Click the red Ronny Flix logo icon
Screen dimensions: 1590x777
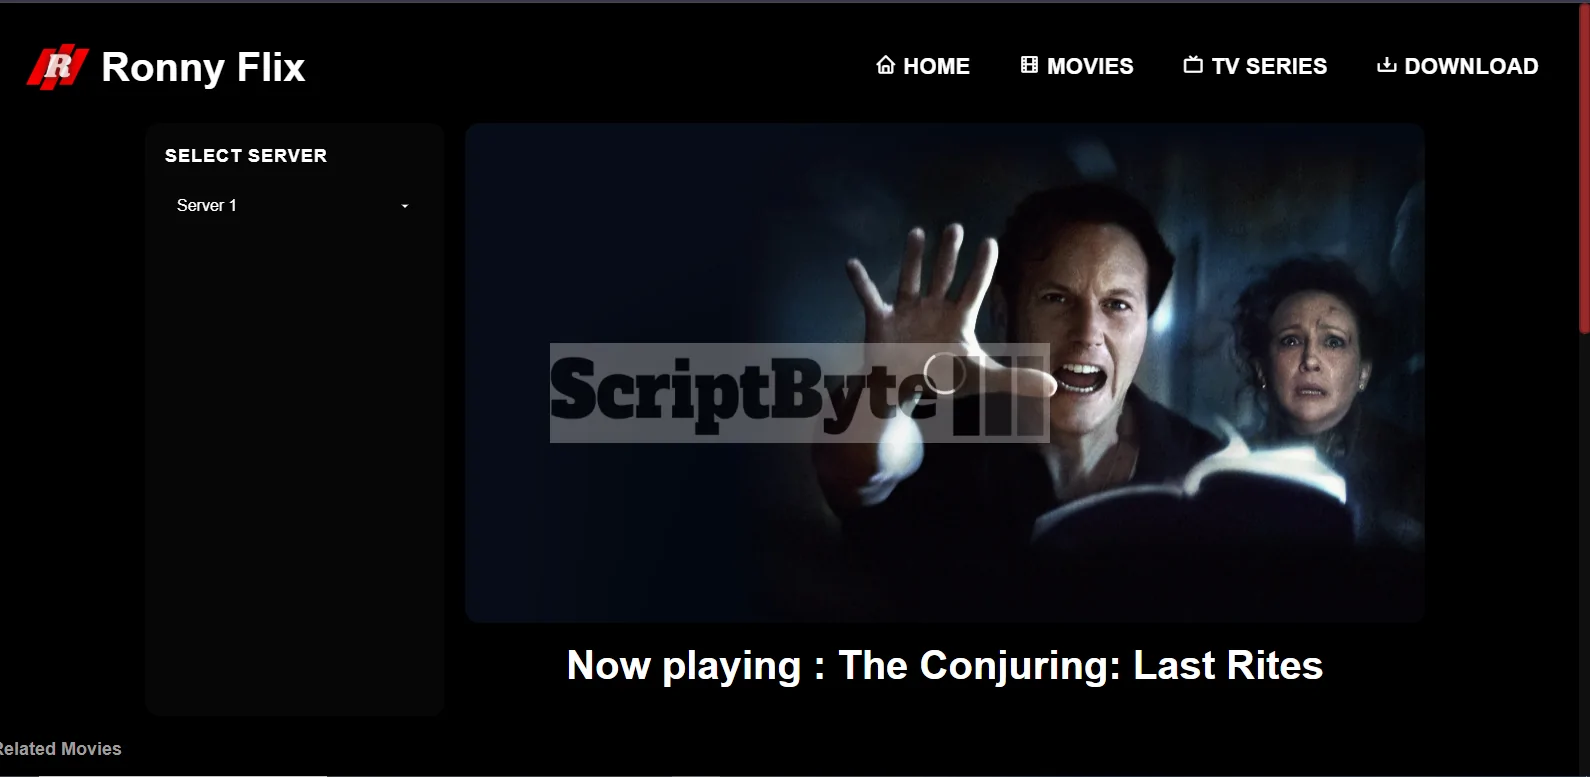point(57,68)
